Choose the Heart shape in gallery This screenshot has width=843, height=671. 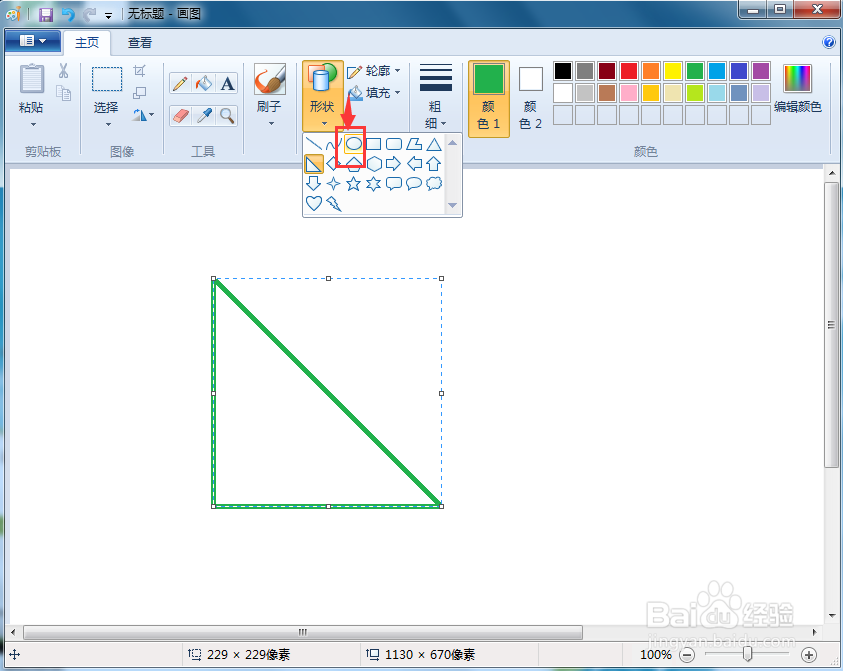[313, 203]
